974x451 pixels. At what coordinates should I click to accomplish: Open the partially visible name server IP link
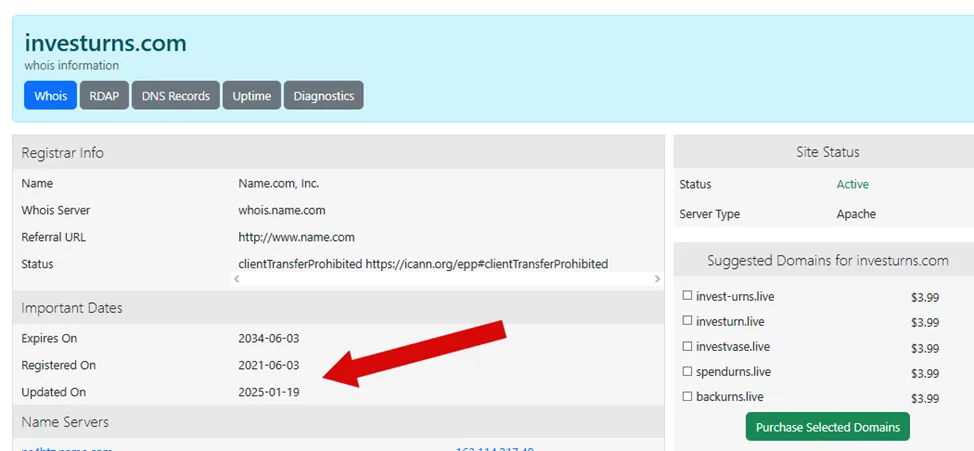pyautogui.click(x=494, y=449)
